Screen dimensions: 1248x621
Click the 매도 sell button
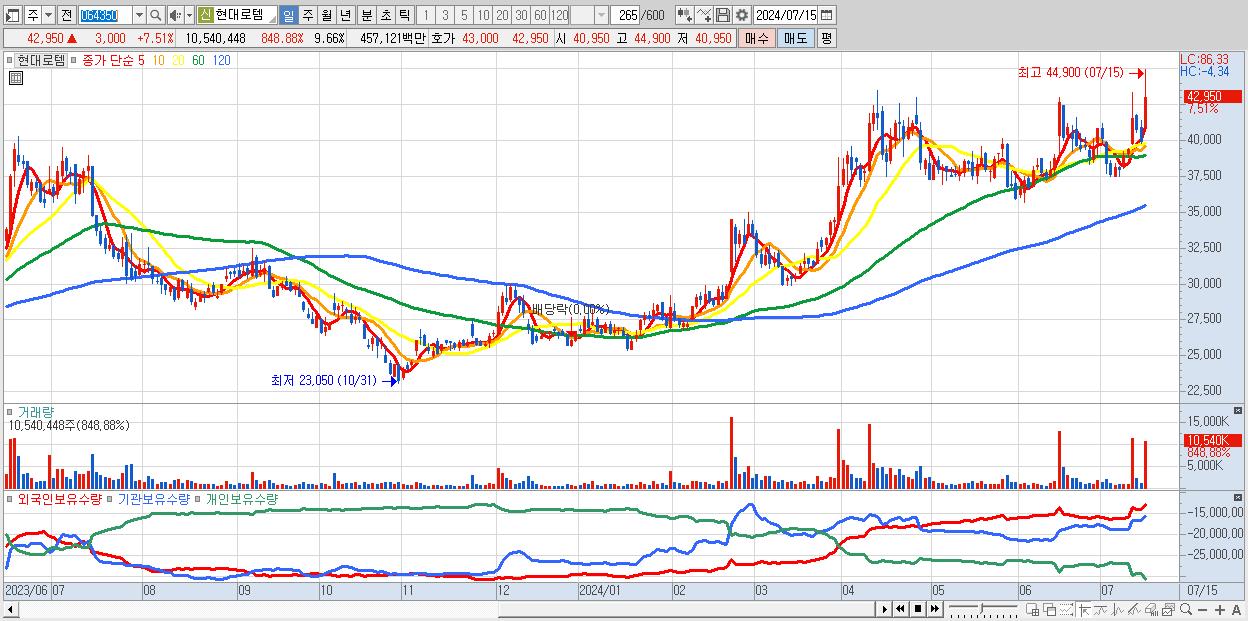(795, 38)
